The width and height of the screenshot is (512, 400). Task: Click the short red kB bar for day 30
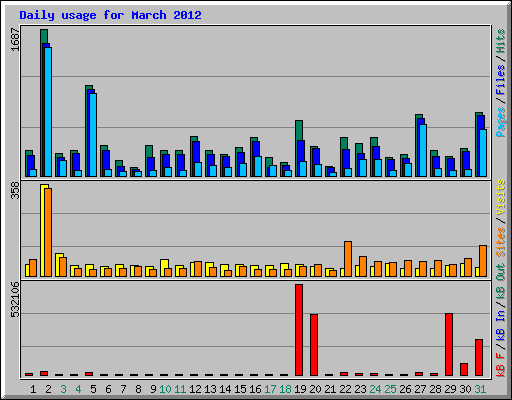coord(464,369)
